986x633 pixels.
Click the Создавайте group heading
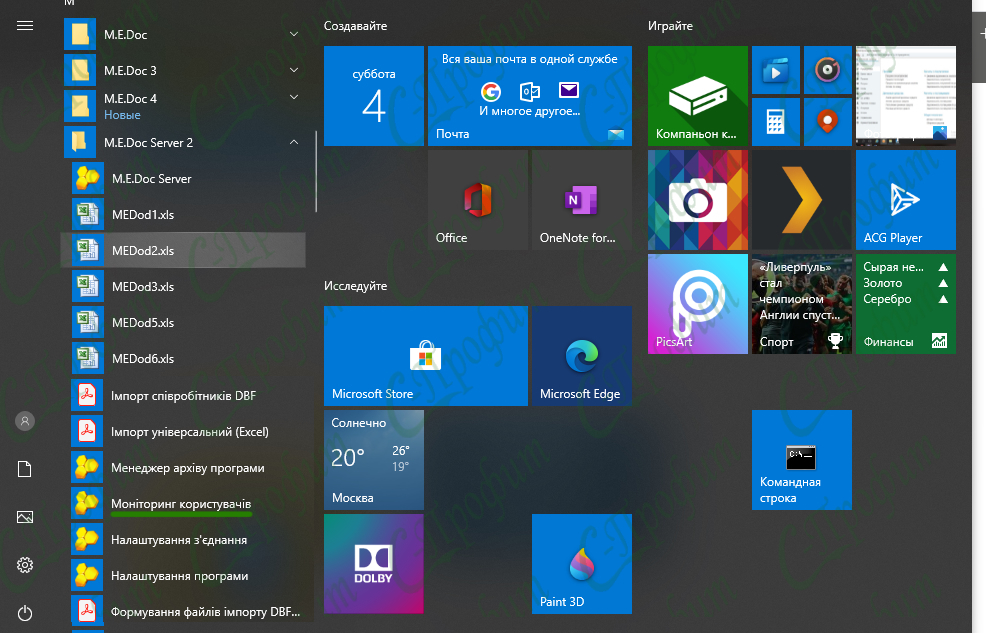[x=355, y=26]
